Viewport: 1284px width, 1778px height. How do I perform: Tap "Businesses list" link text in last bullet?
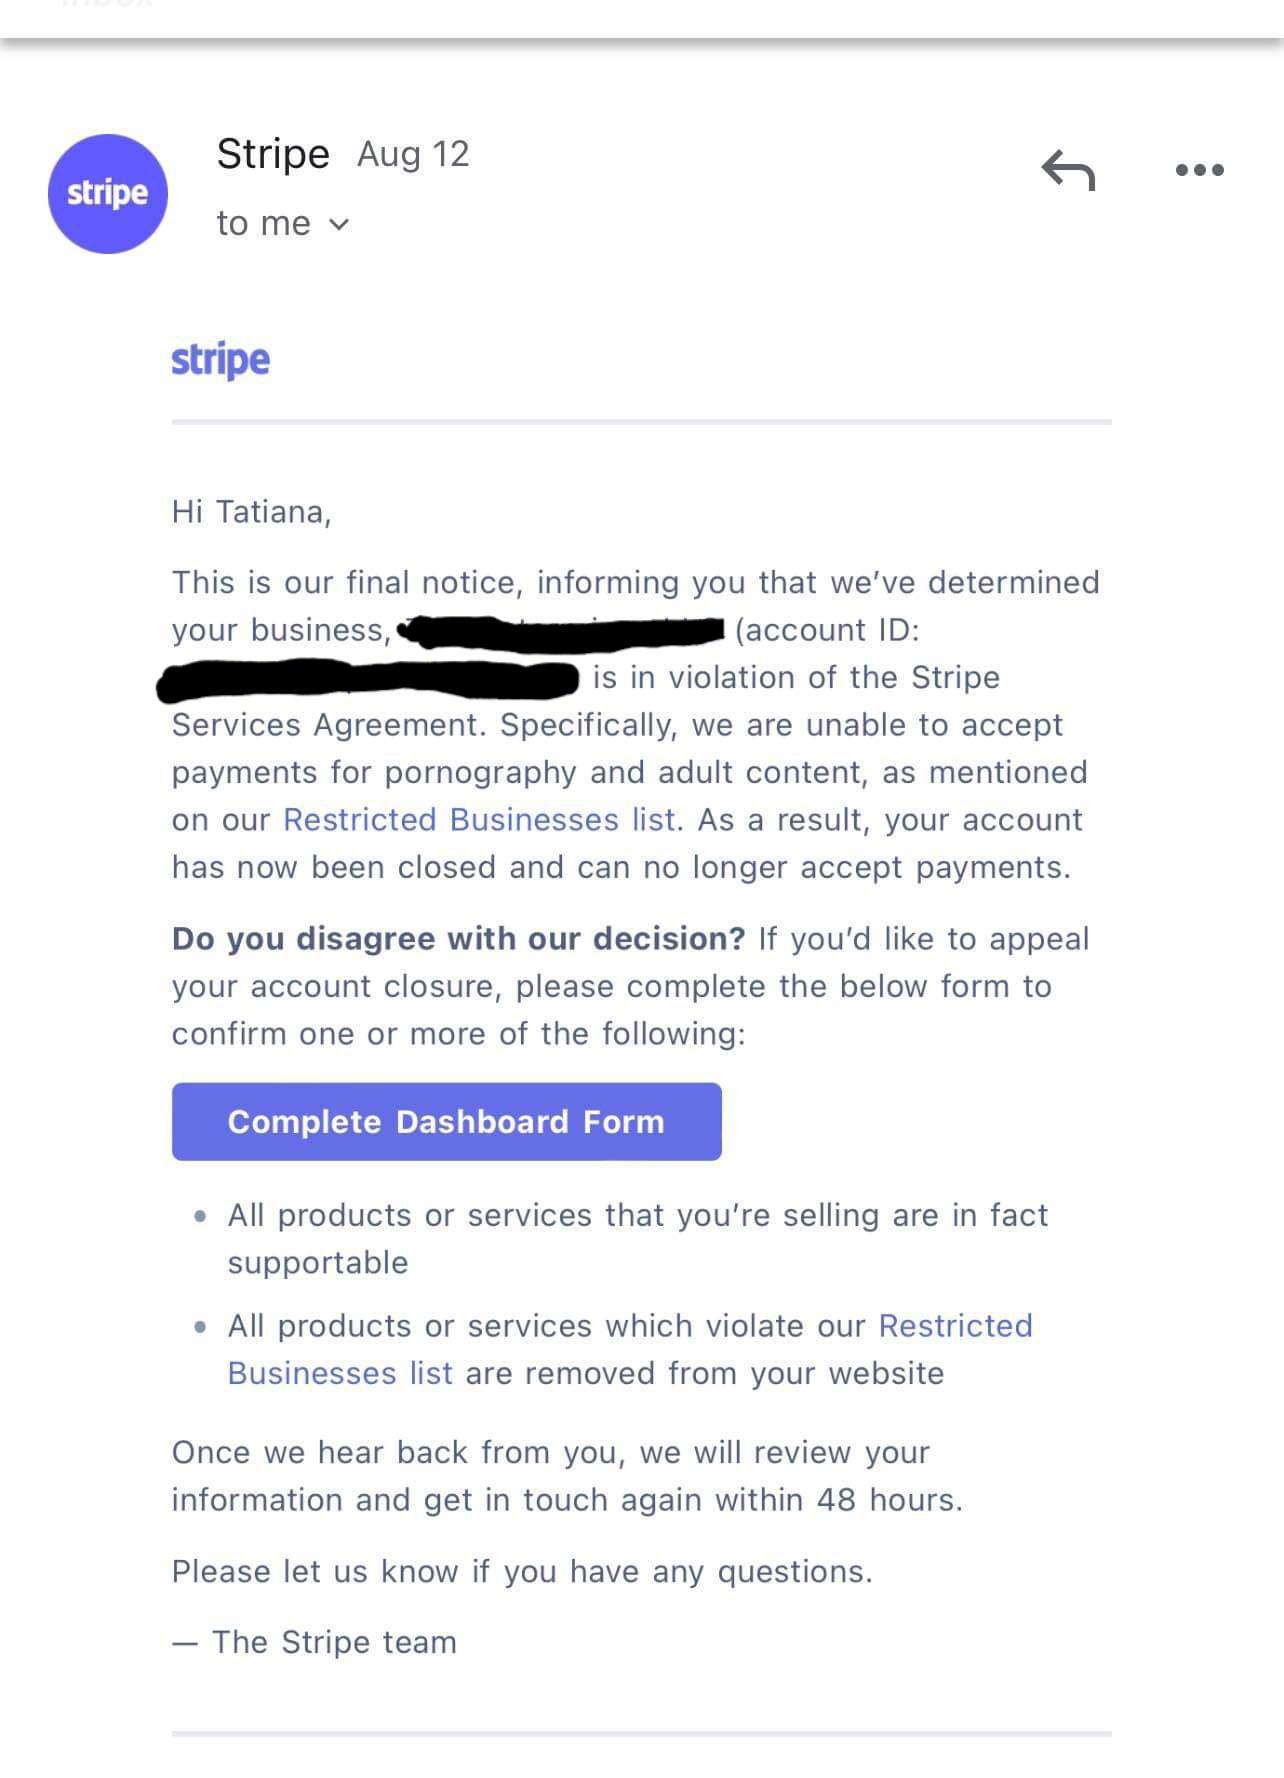[340, 1373]
